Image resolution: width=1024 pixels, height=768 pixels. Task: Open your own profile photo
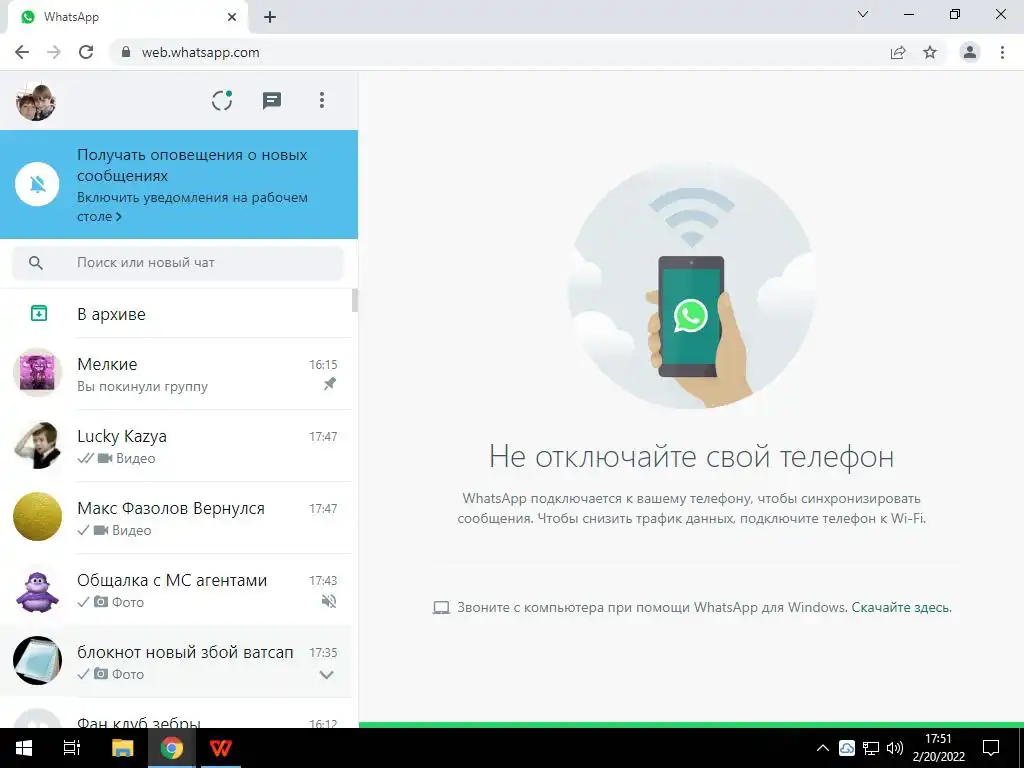(x=35, y=102)
